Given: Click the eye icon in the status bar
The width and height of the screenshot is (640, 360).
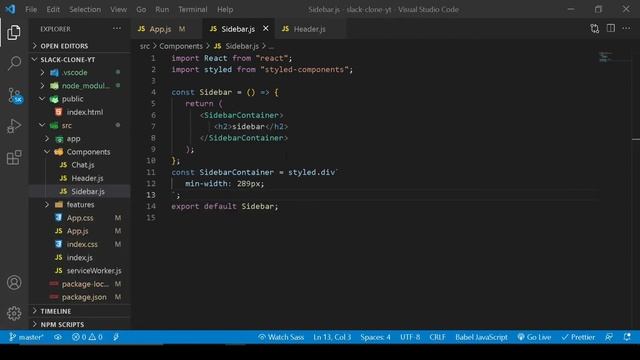Looking at the screenshot, I should point(58,337).
